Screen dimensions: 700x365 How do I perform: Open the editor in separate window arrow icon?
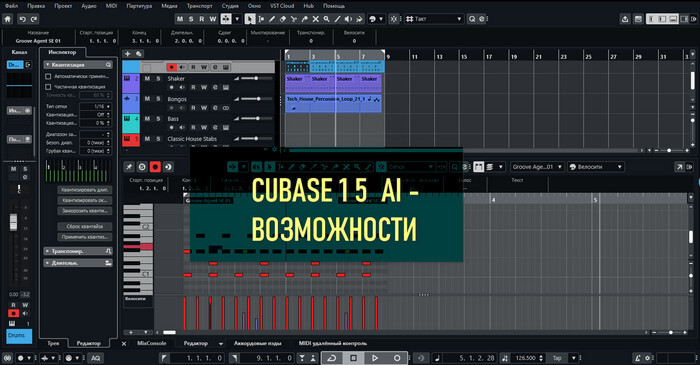click(679, 167)
